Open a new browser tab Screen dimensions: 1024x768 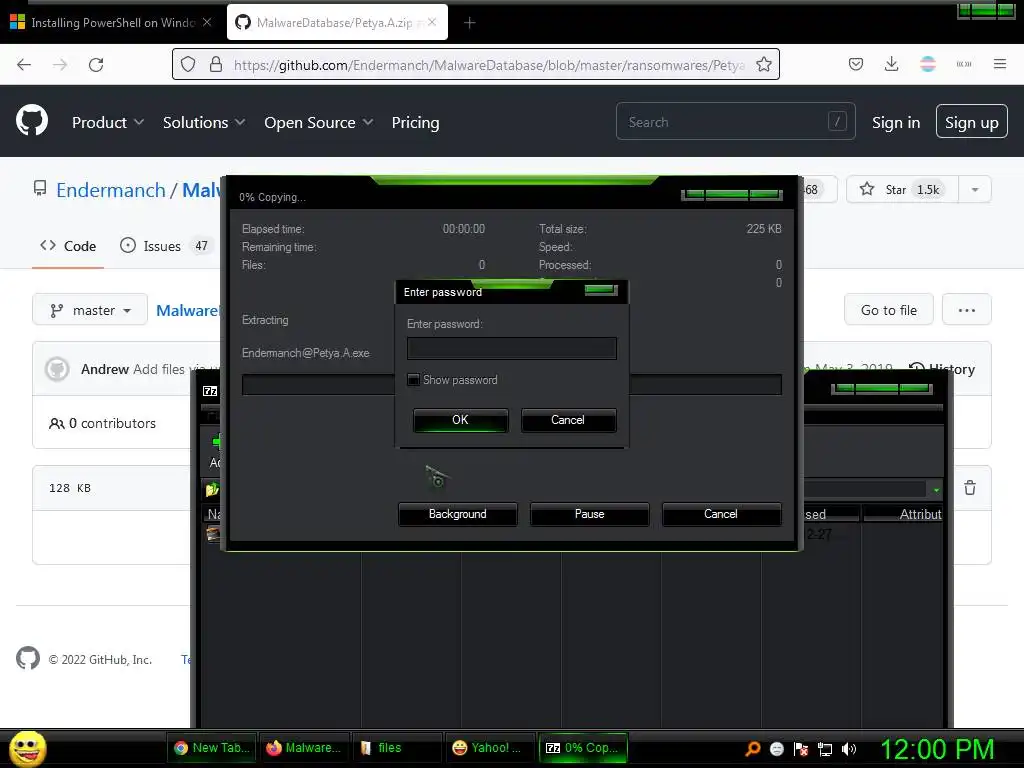[x=470, y=23]
